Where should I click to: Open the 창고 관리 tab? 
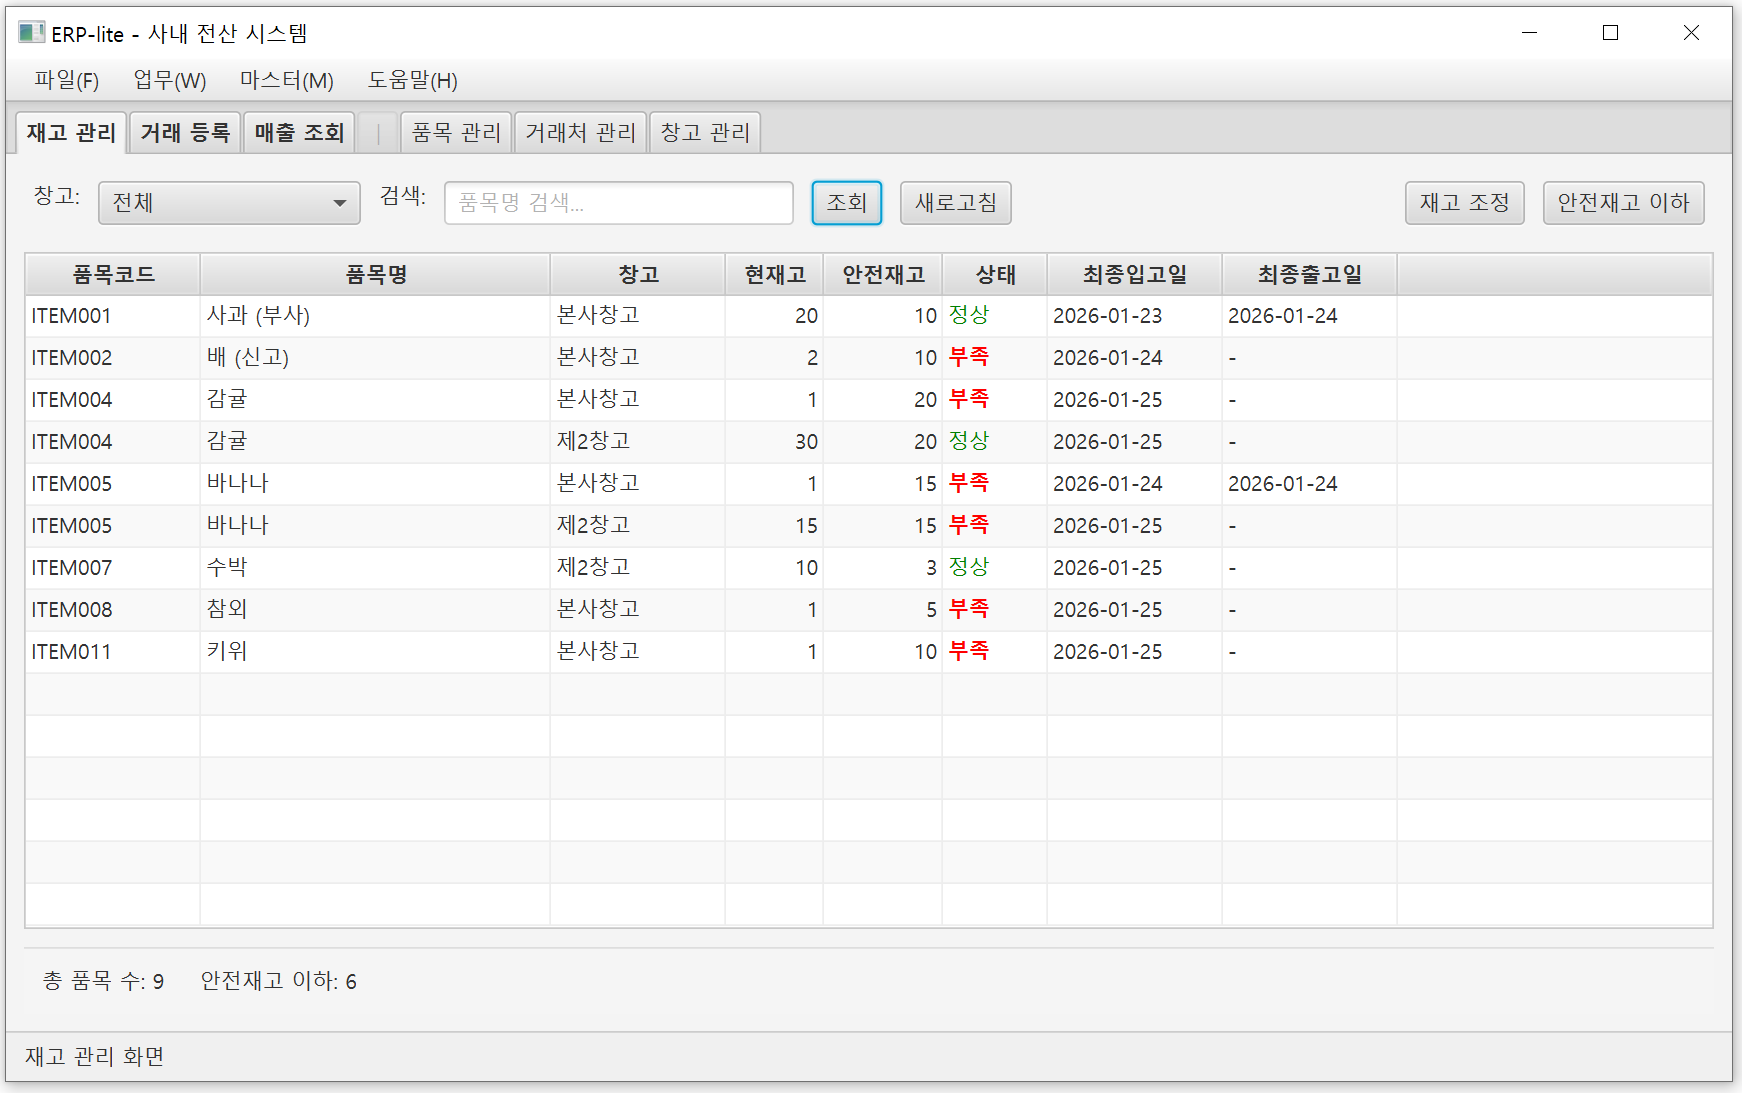point(705,132)
